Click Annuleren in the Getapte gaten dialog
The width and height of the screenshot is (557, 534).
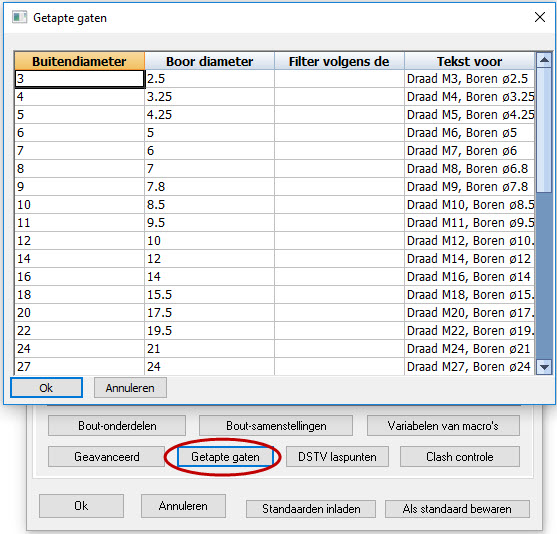[x=130, y=388]
